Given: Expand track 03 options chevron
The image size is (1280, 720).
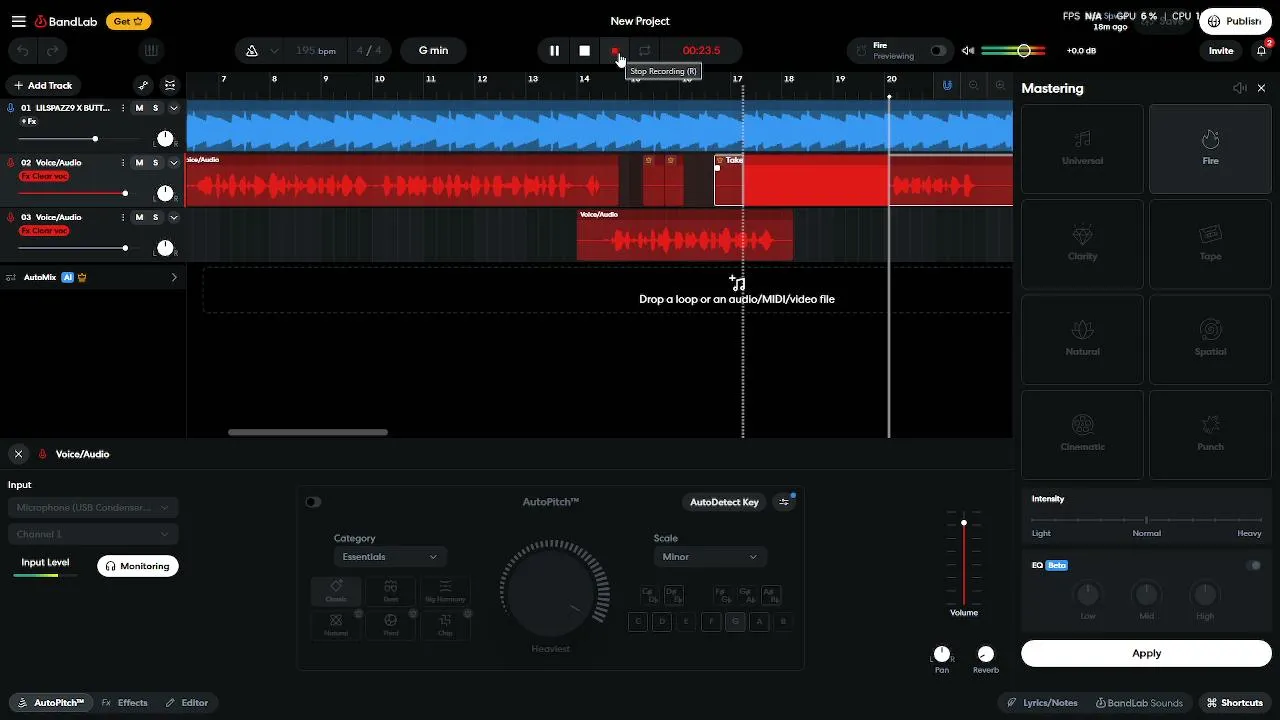Looking at the screenshot, I should (173, 217).
